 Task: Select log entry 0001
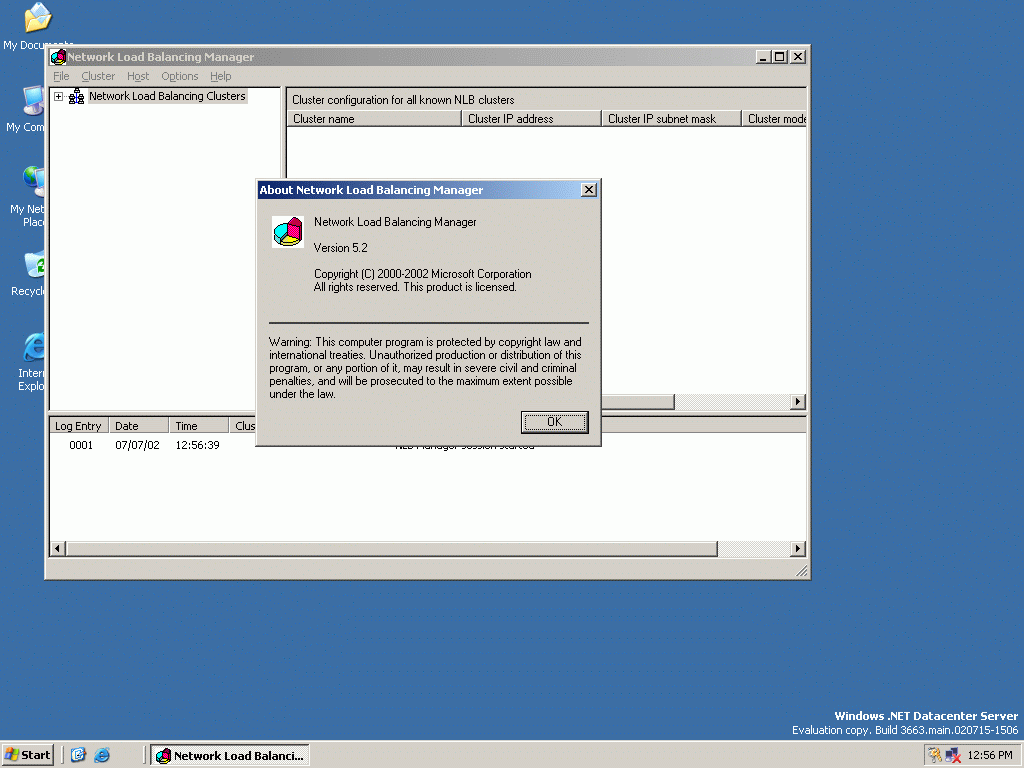click(x=81, y=445)
